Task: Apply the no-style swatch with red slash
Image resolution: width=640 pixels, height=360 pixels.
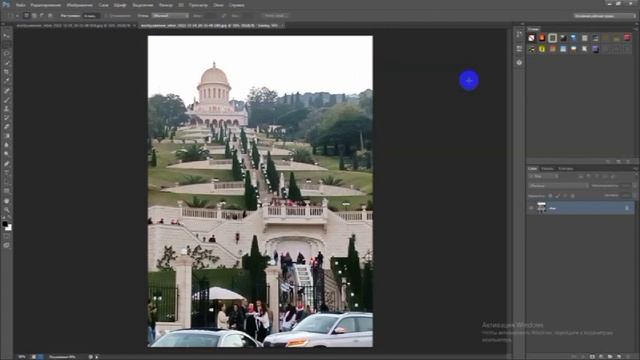Action: coord(531,38)
